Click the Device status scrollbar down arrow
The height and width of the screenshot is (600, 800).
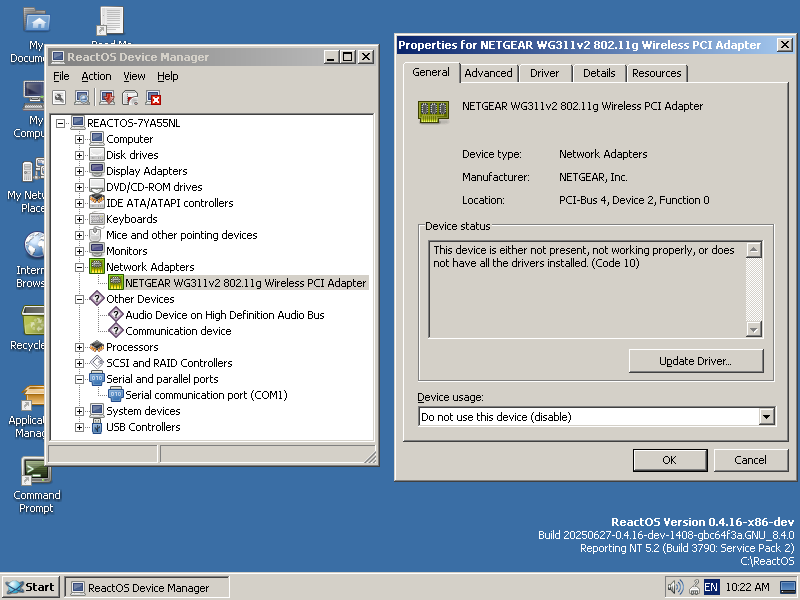click(x=754, y=329)
